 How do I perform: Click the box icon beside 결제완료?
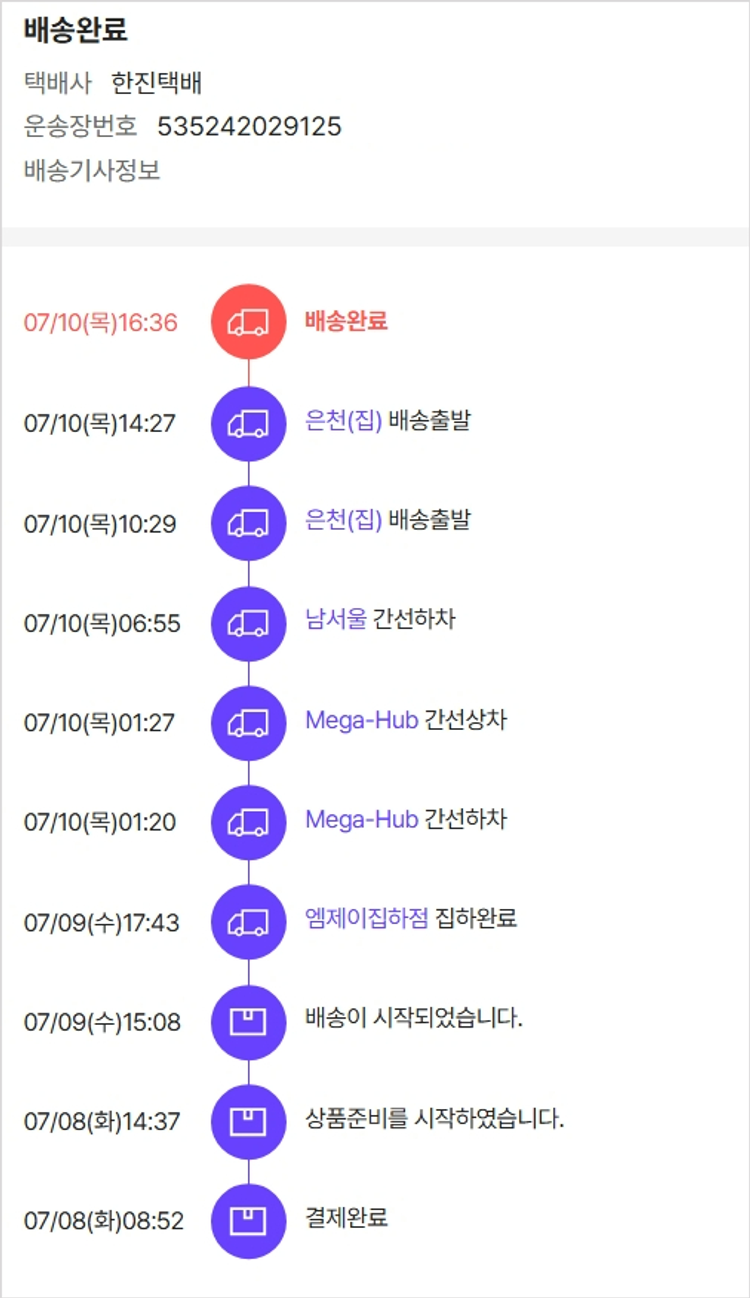coord(248,1220)
